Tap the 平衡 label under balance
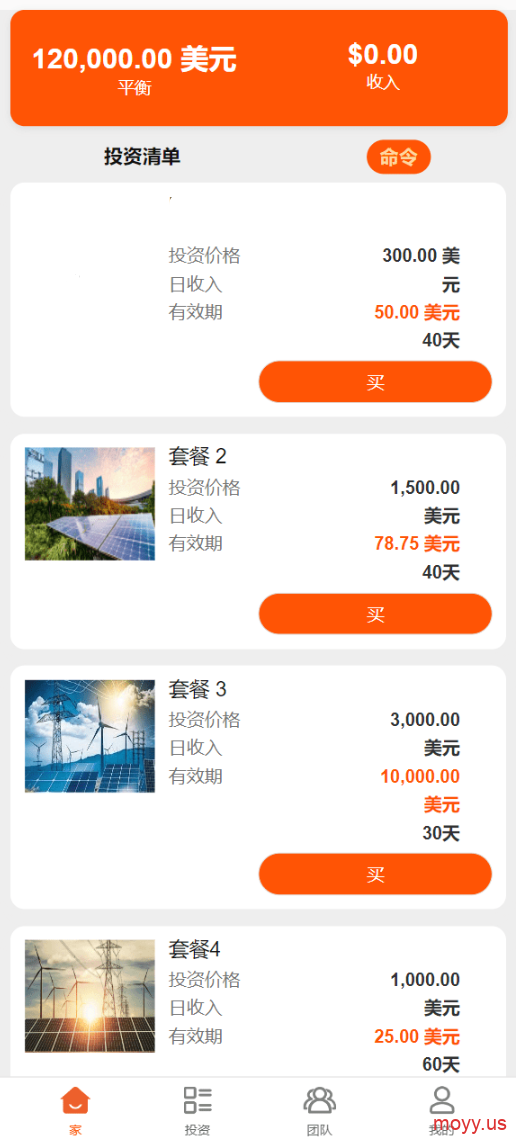 (134, 88)
